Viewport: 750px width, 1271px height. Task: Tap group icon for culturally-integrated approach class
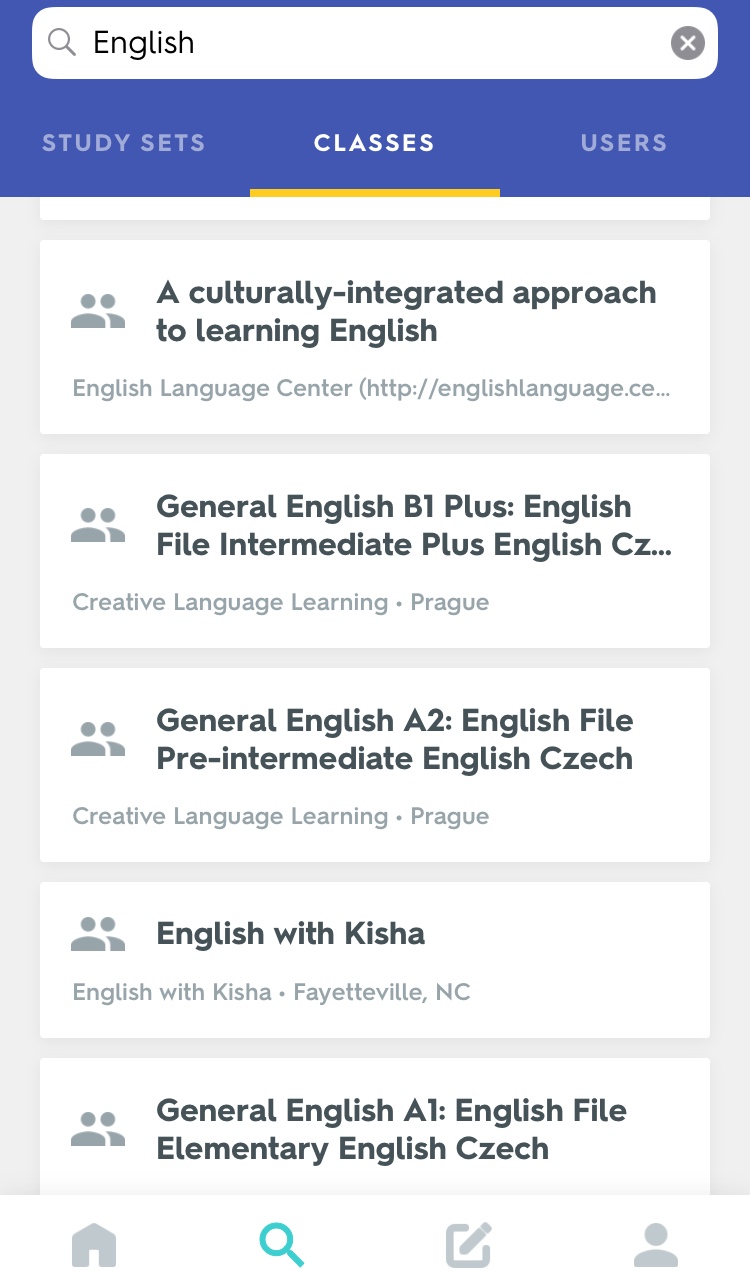pyautogui.click(x=98, y=311)
